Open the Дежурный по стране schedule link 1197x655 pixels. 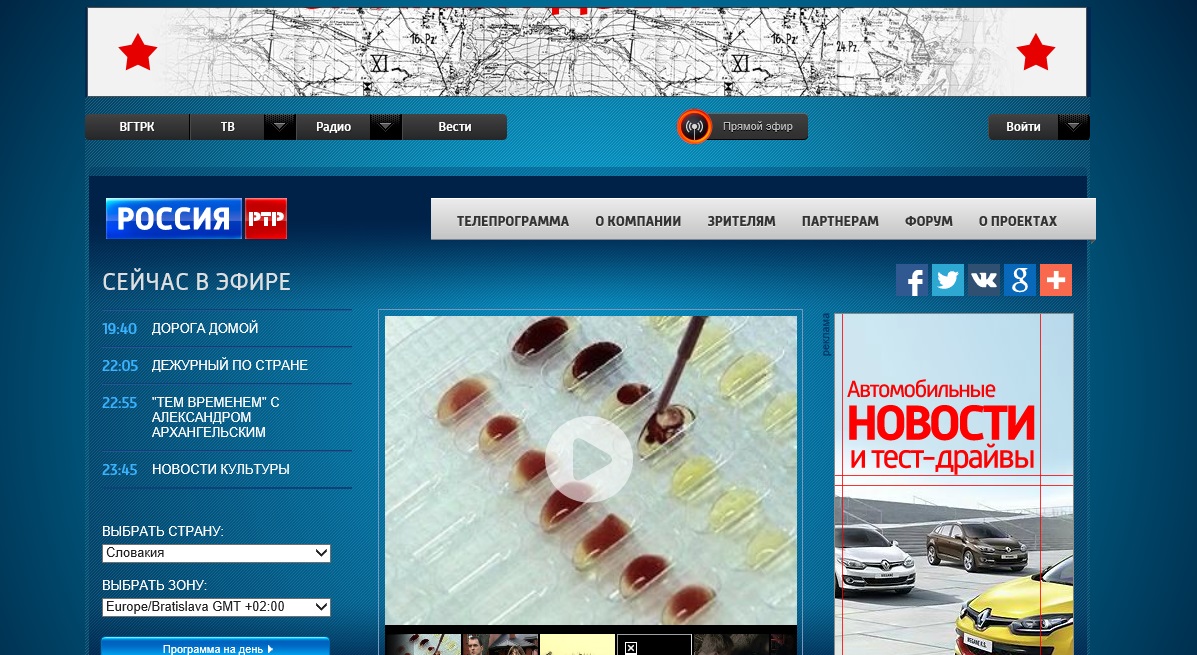tap(229, 365)
